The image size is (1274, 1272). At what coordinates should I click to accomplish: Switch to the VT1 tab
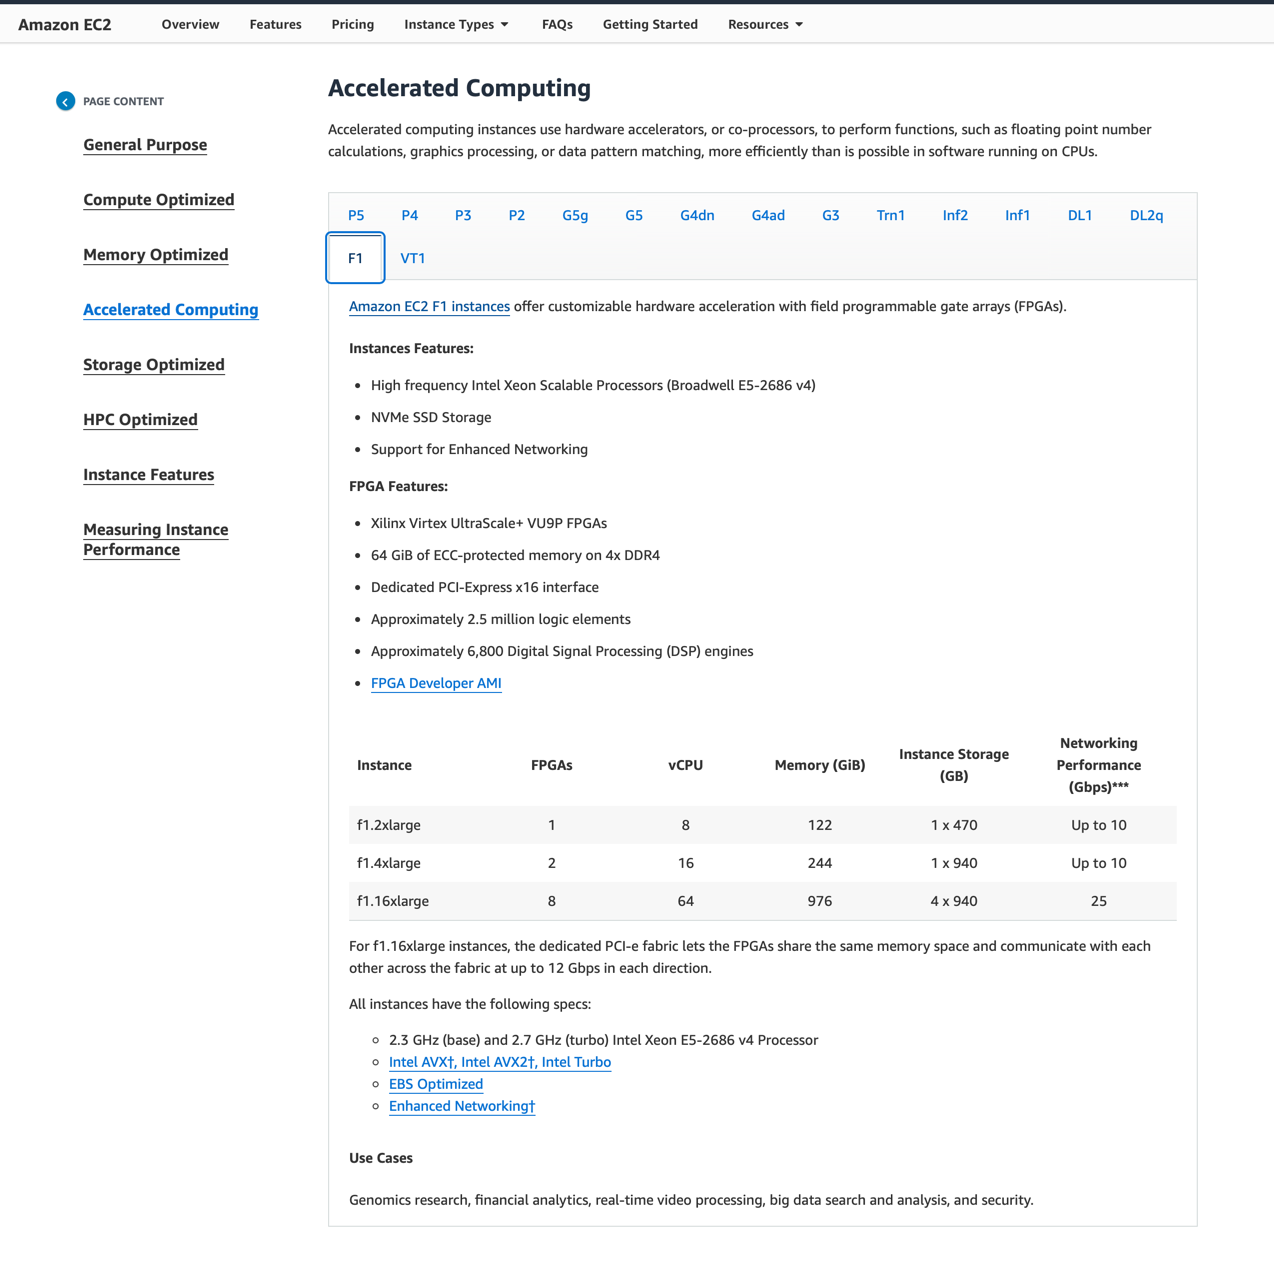click(x=412, y=258)
